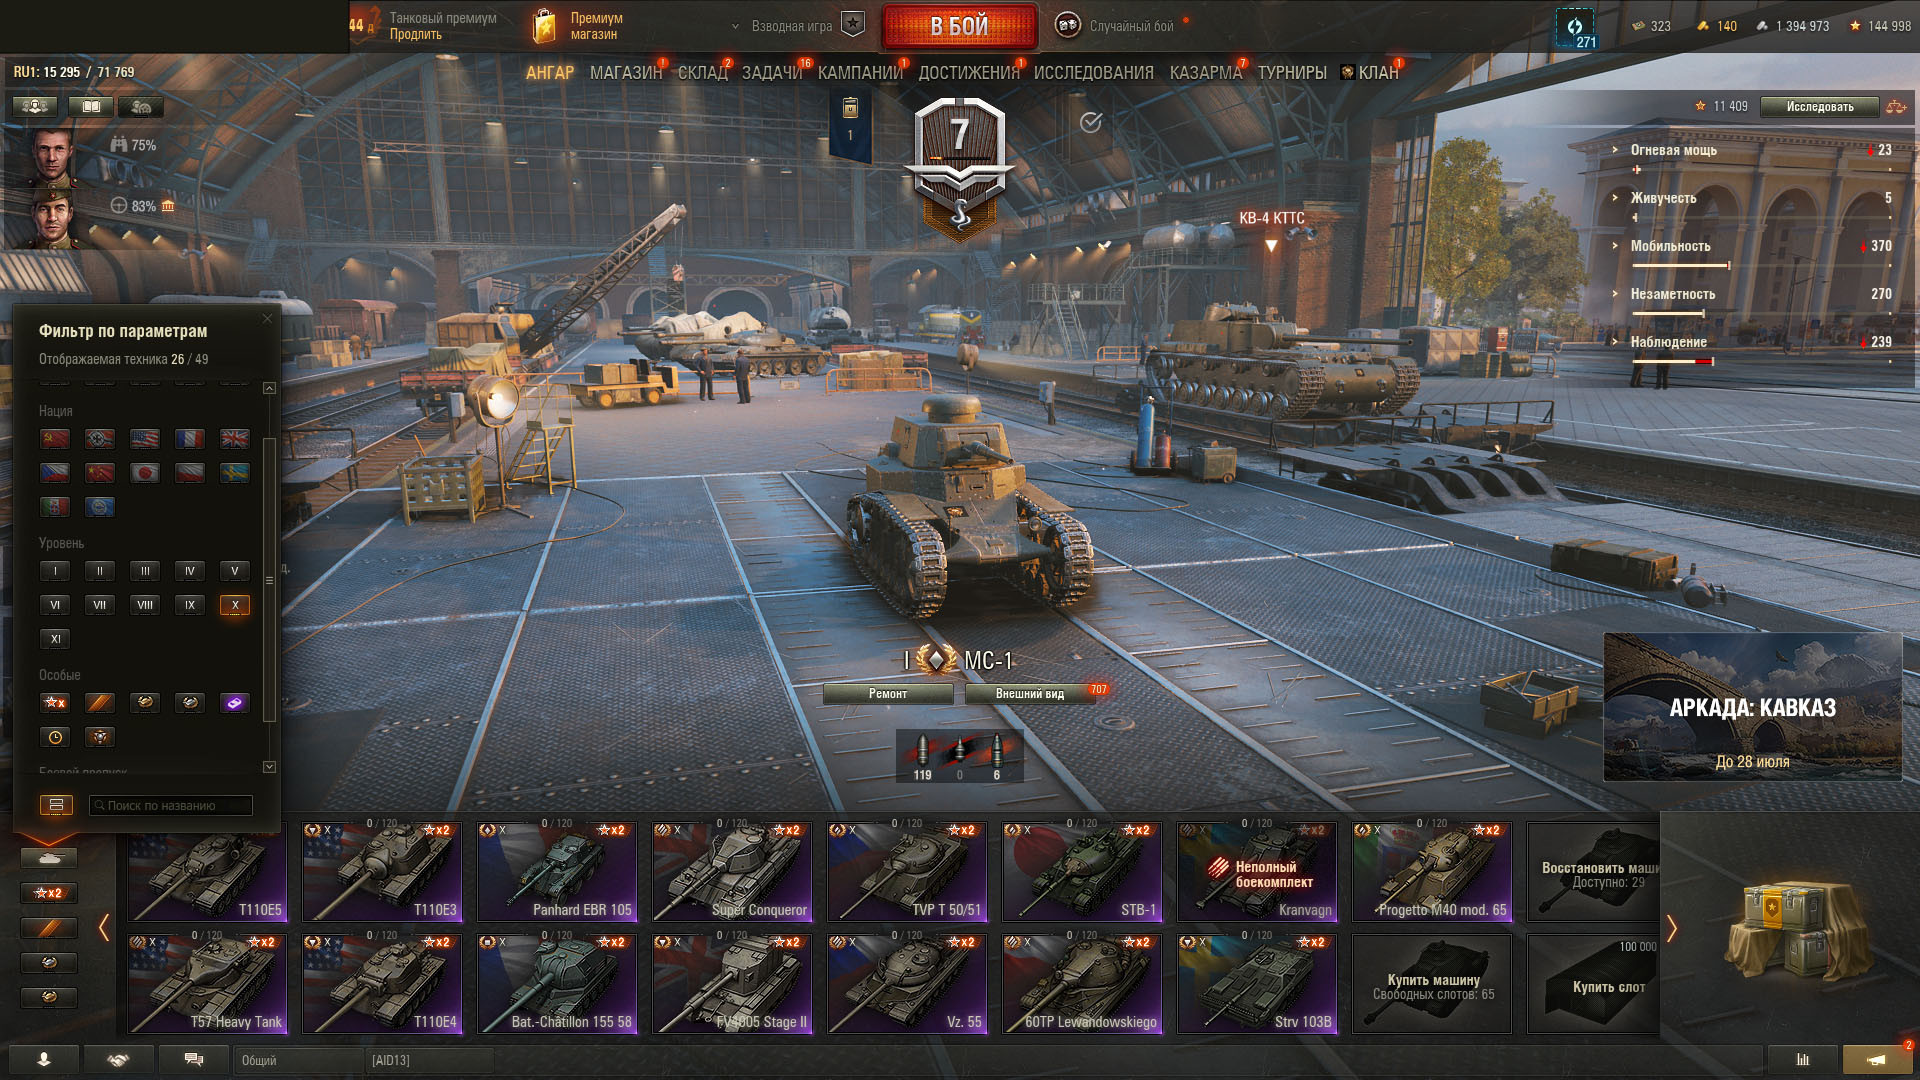This screenshot has width=1920, height=1080.
Task: Toggle the purple premium vehicle filter icon
Action: tap(235, 703)
